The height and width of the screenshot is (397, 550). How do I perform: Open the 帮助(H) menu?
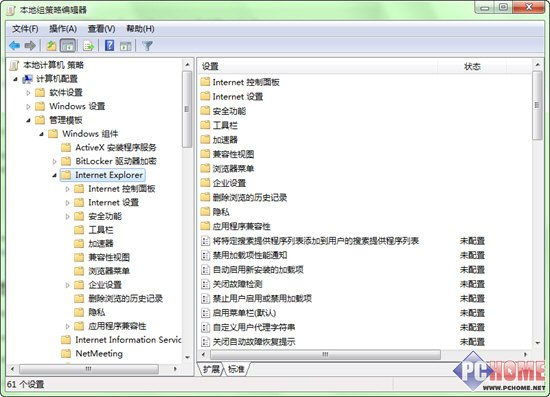pos(140,29)
